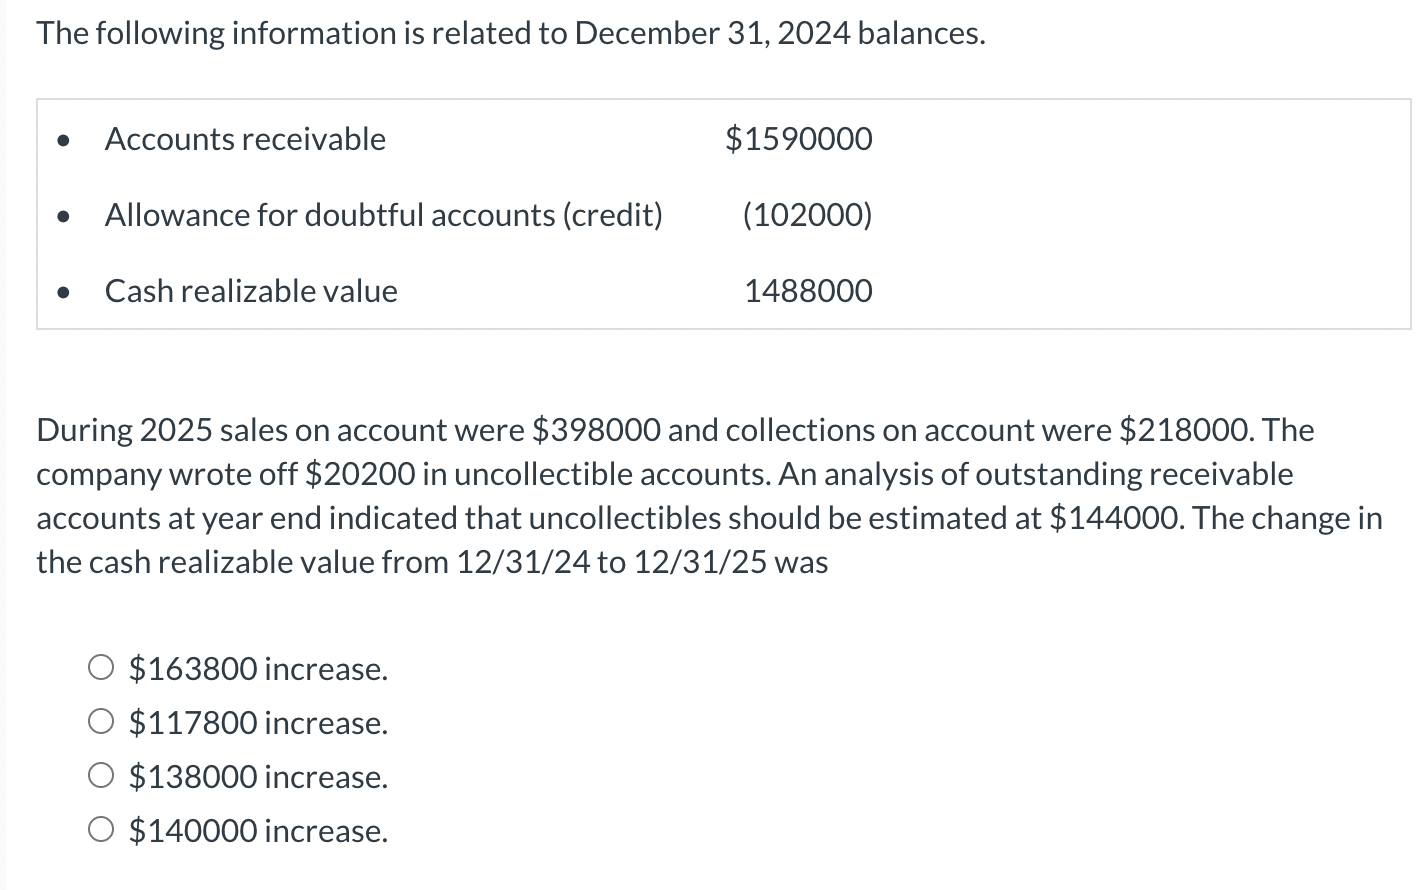The image size is (1424, 890).
Task: Click the bullet beside Cash realizable value
Action: (64, 293)
